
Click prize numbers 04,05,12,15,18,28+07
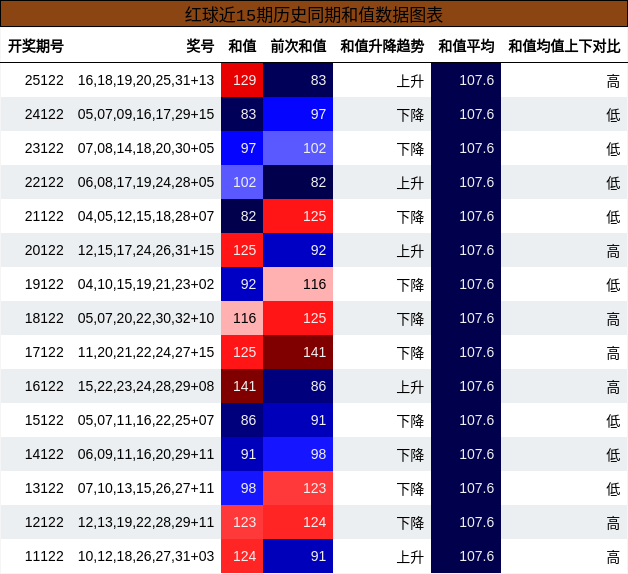[x=146, y=216]
